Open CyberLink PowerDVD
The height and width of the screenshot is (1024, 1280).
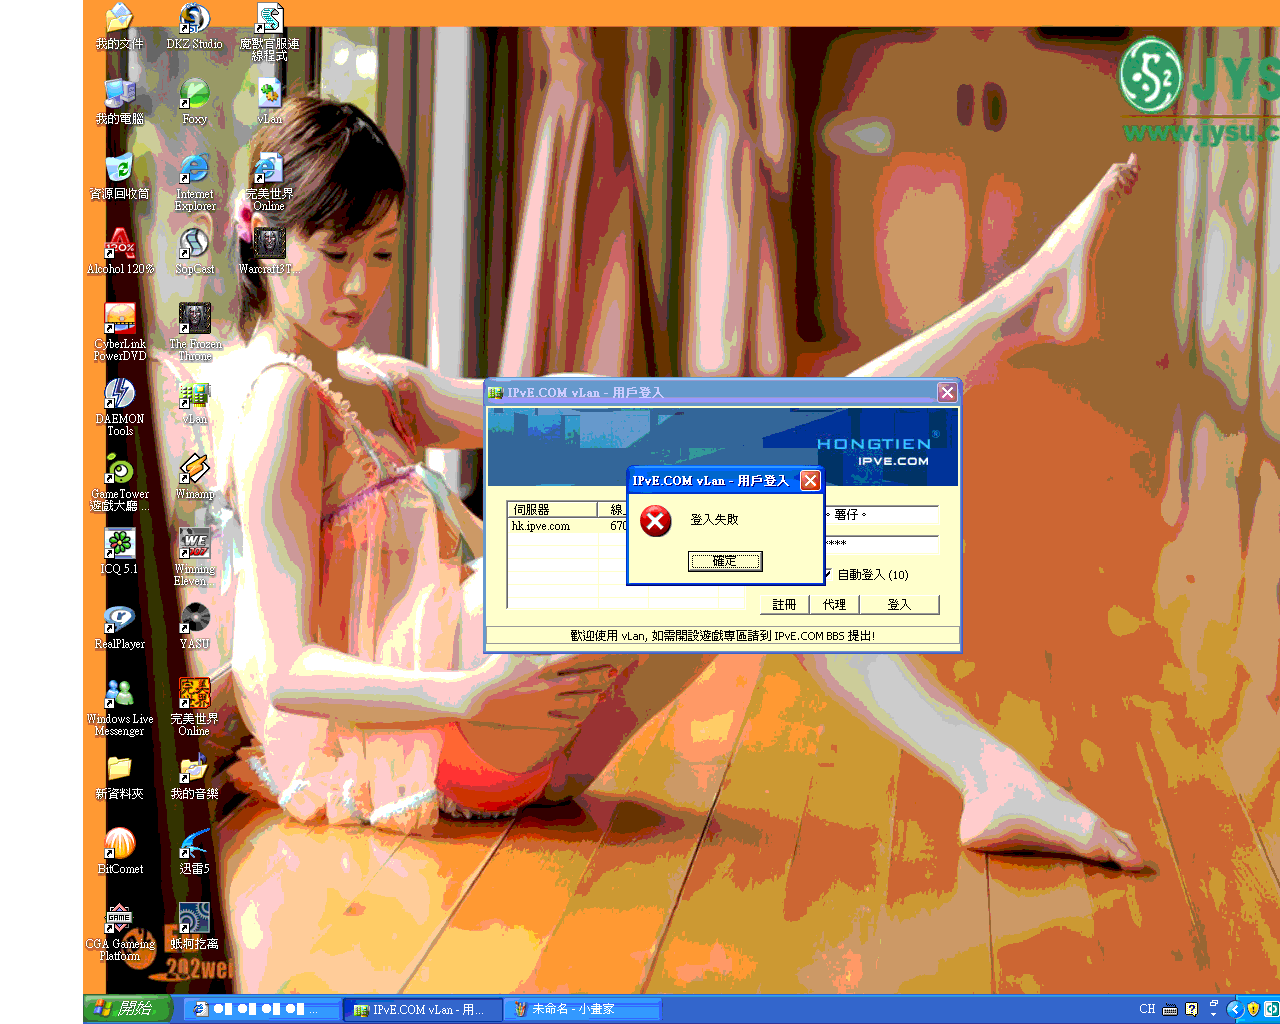click(x=119, y=320)
